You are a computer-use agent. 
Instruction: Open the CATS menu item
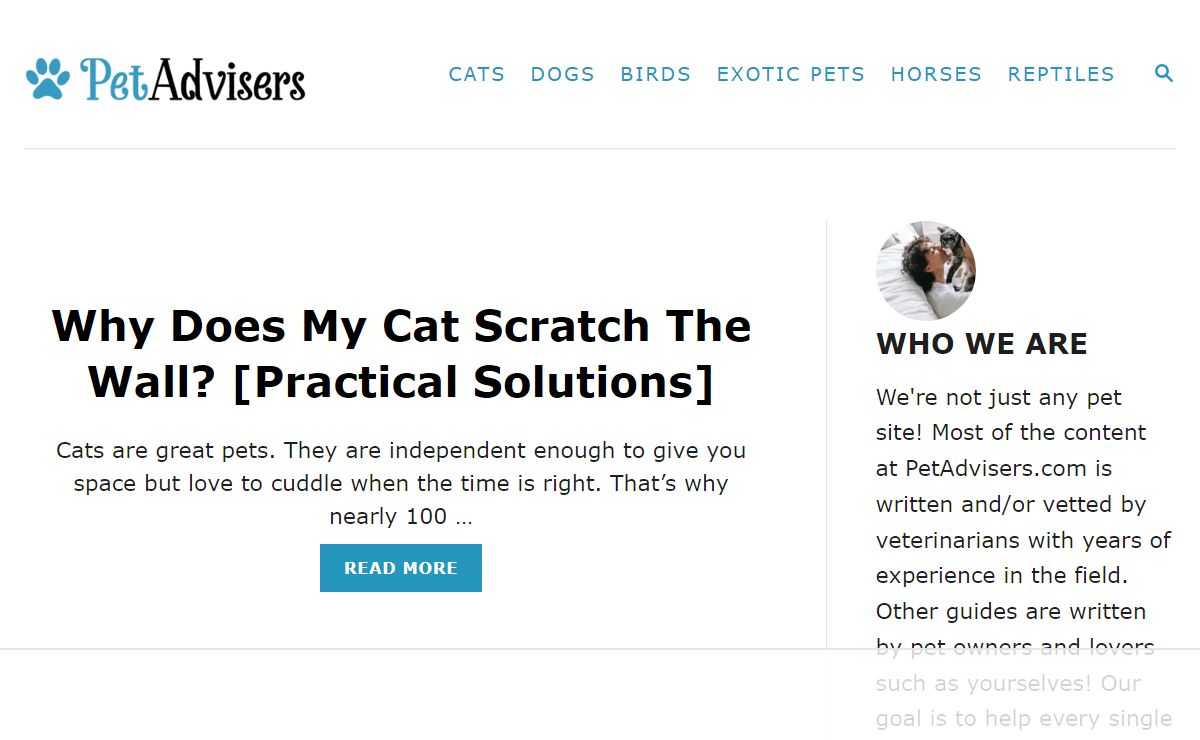pyautogui.click(x=476, y=74)
